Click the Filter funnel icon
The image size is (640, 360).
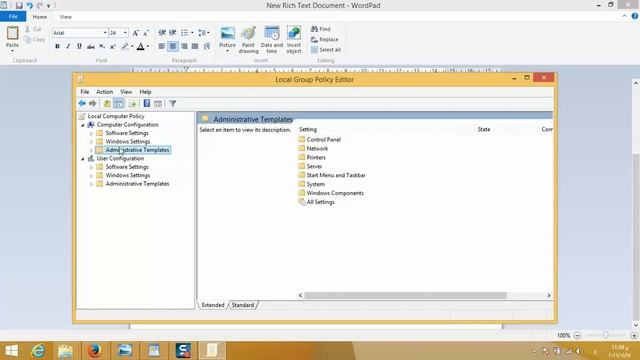click(x=173, y=104)
